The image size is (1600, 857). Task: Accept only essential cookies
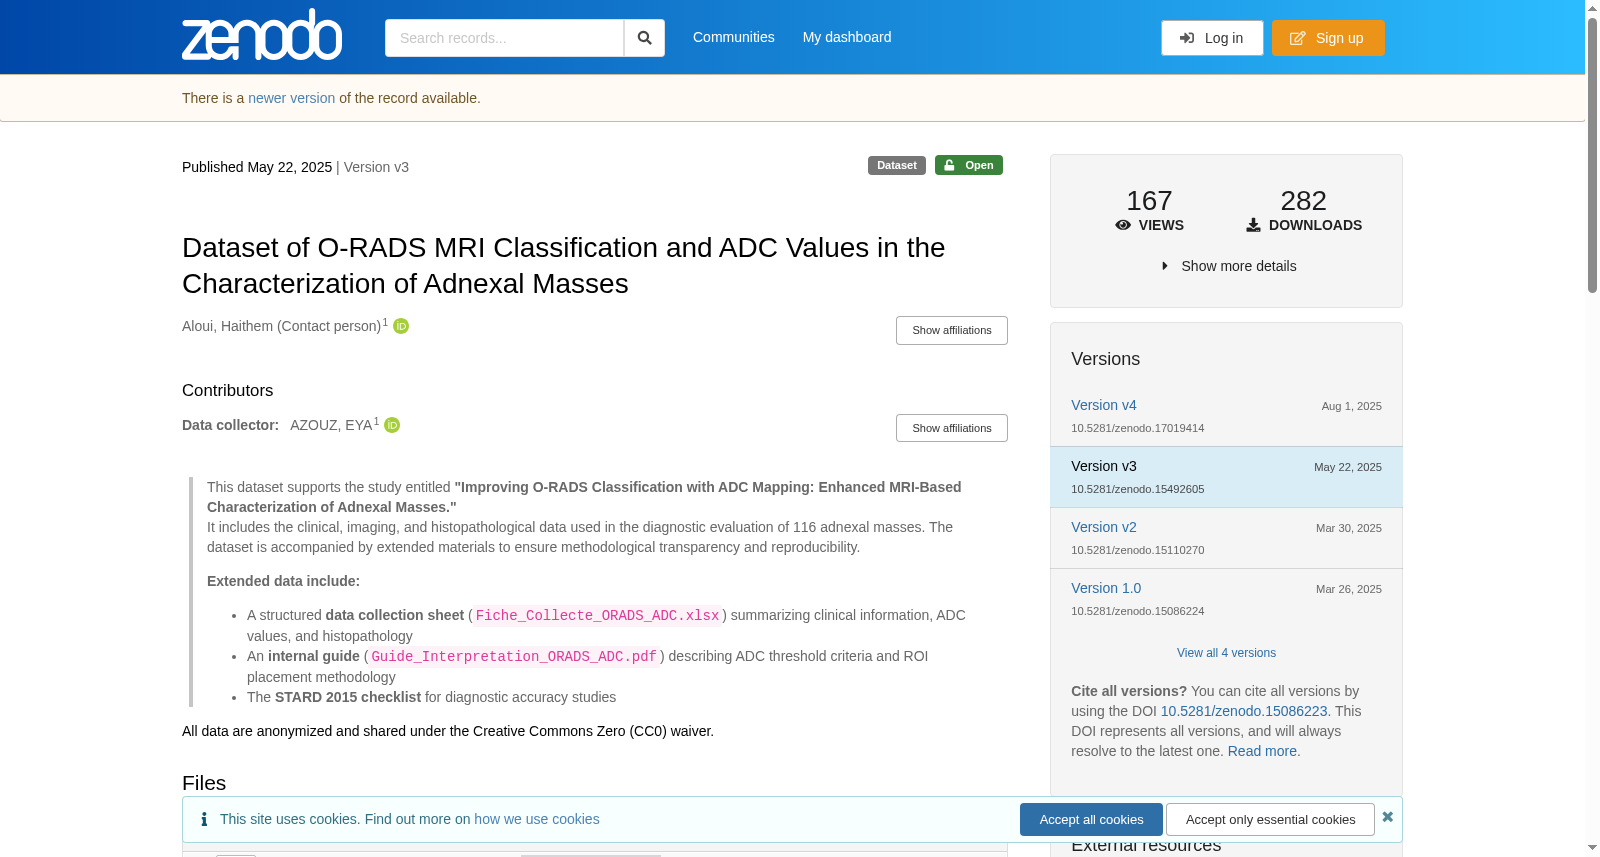coord(1270,819)
